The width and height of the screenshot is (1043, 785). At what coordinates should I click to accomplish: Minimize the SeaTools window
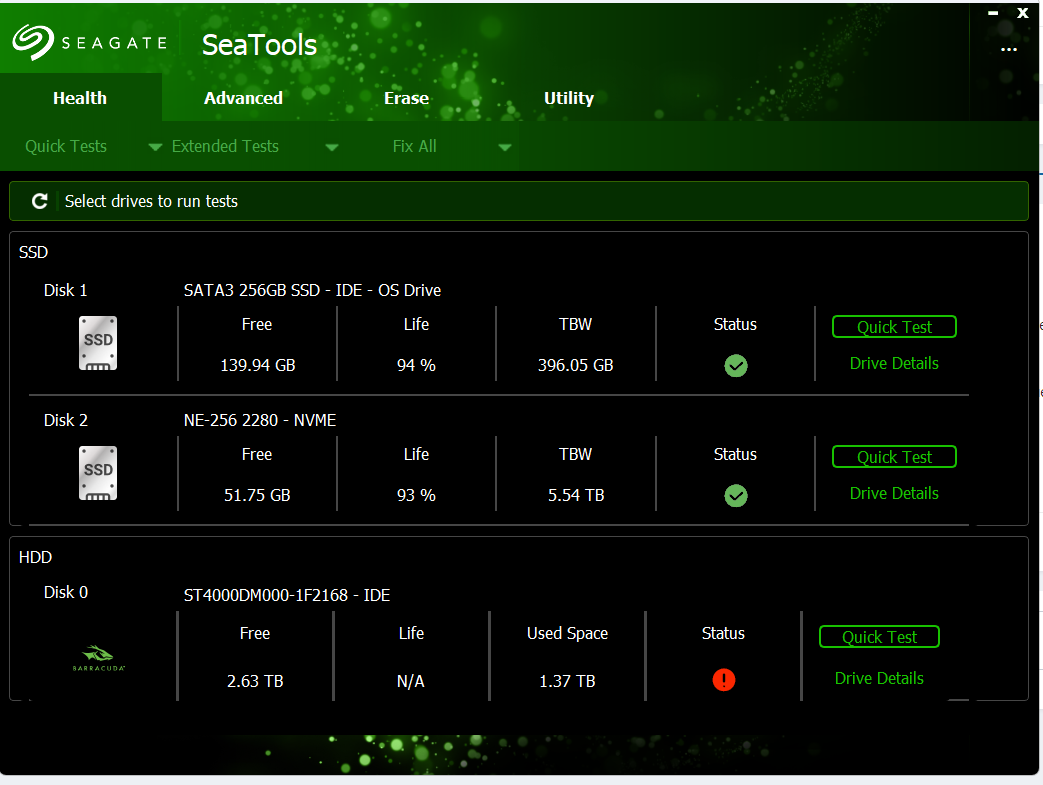[993, 13]
